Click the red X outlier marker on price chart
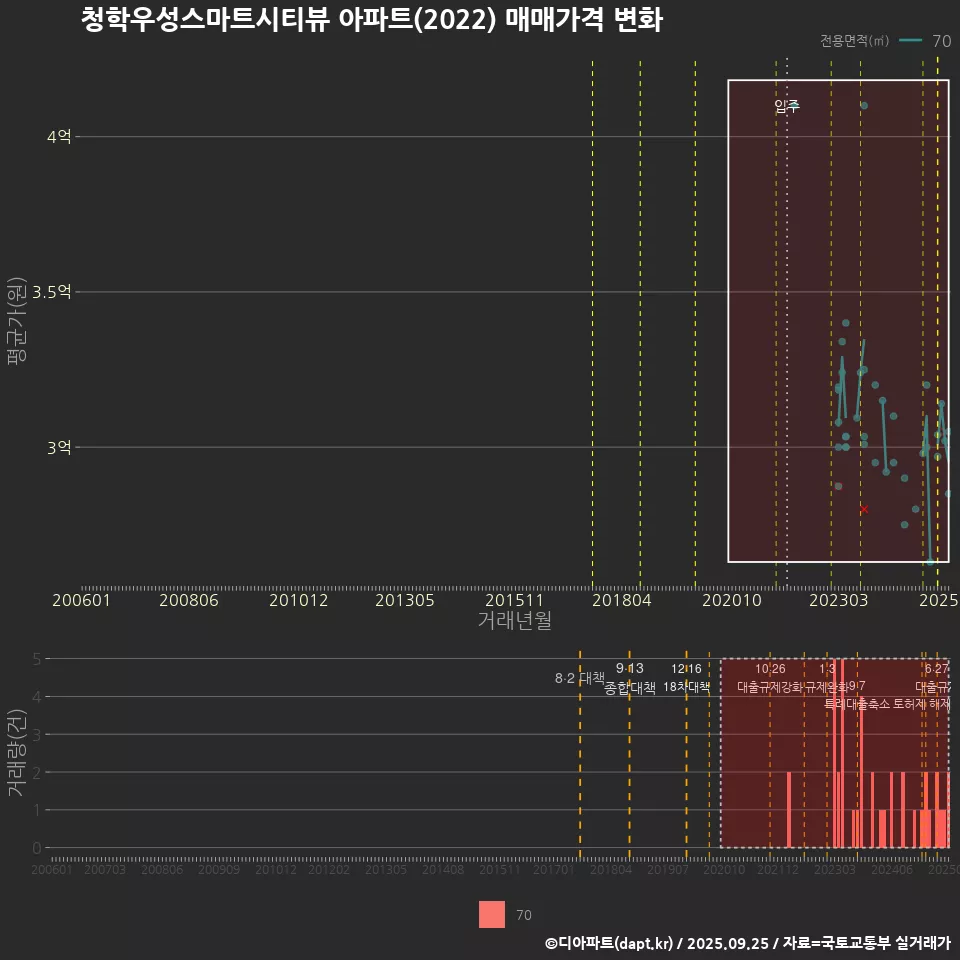 (864, 510)
